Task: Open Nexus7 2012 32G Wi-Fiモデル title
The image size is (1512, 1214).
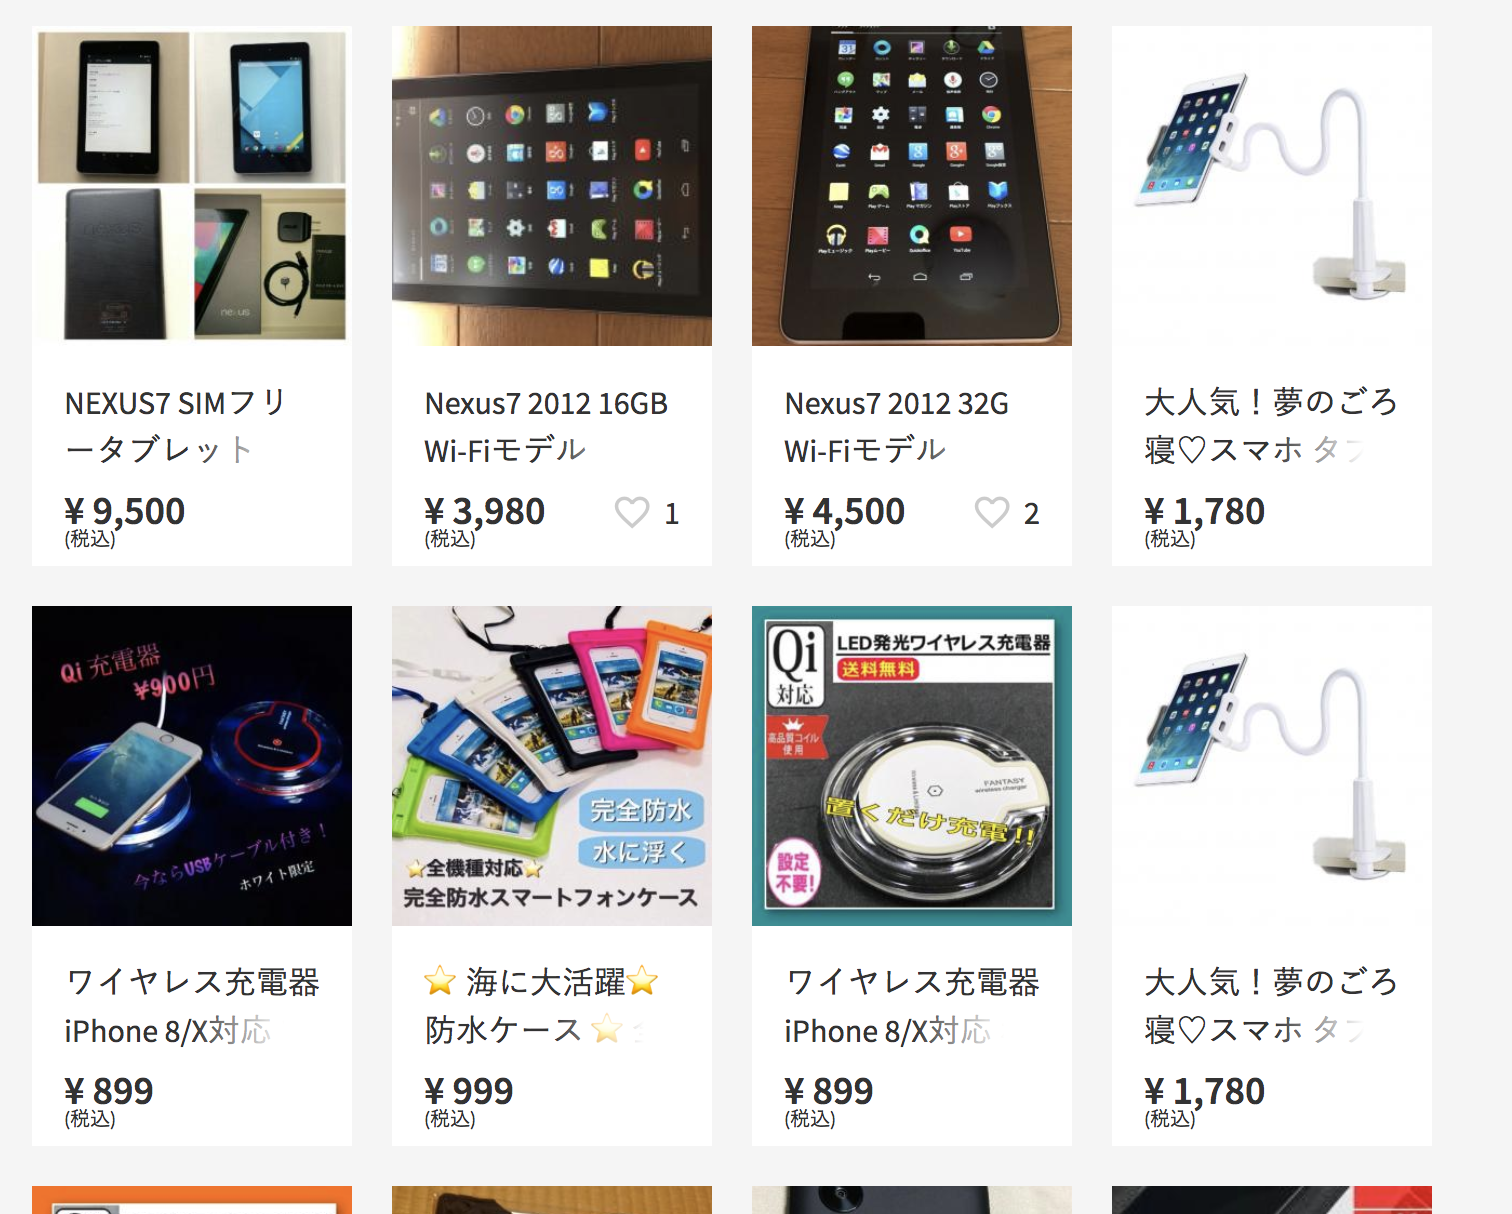Action: pyautogui.click(x=896, y=426)
